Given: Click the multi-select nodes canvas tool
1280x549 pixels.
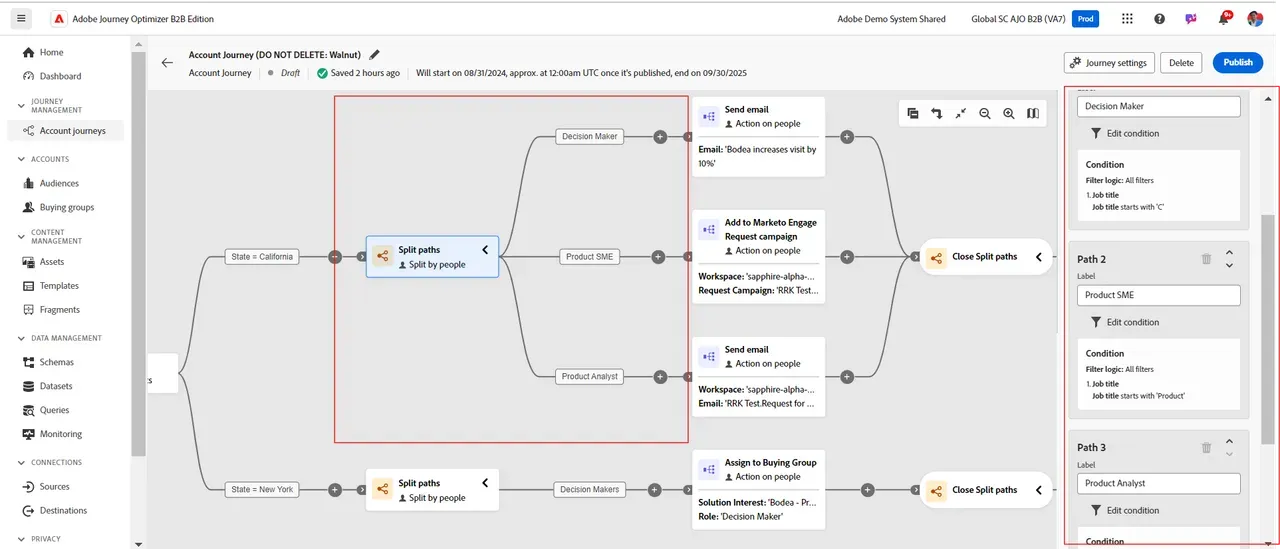Looking at the screenshot, I should coord(913,113).
